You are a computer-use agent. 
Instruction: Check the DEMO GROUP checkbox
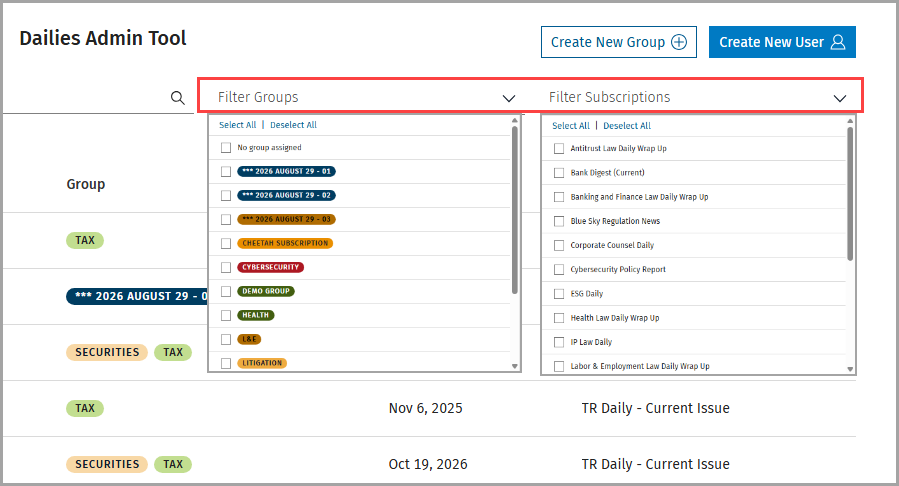(226, 292)
